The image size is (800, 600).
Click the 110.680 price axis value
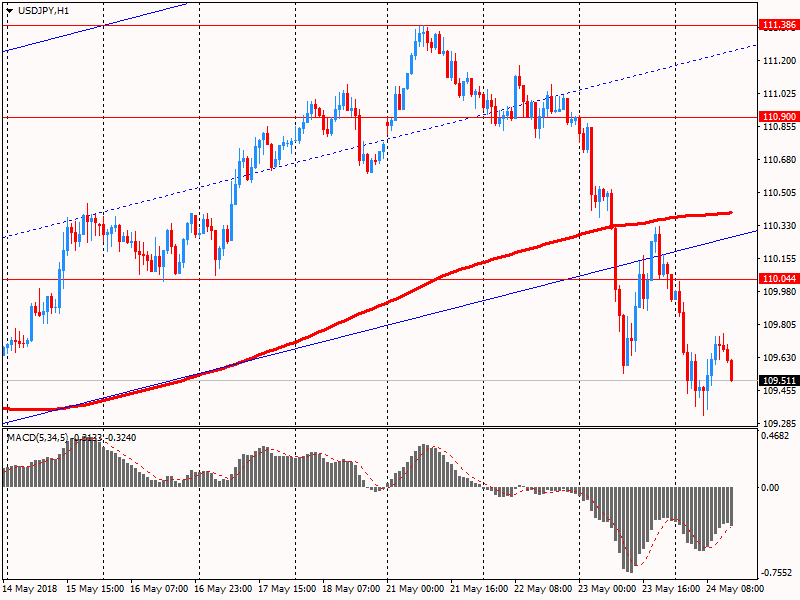(779, 160)
